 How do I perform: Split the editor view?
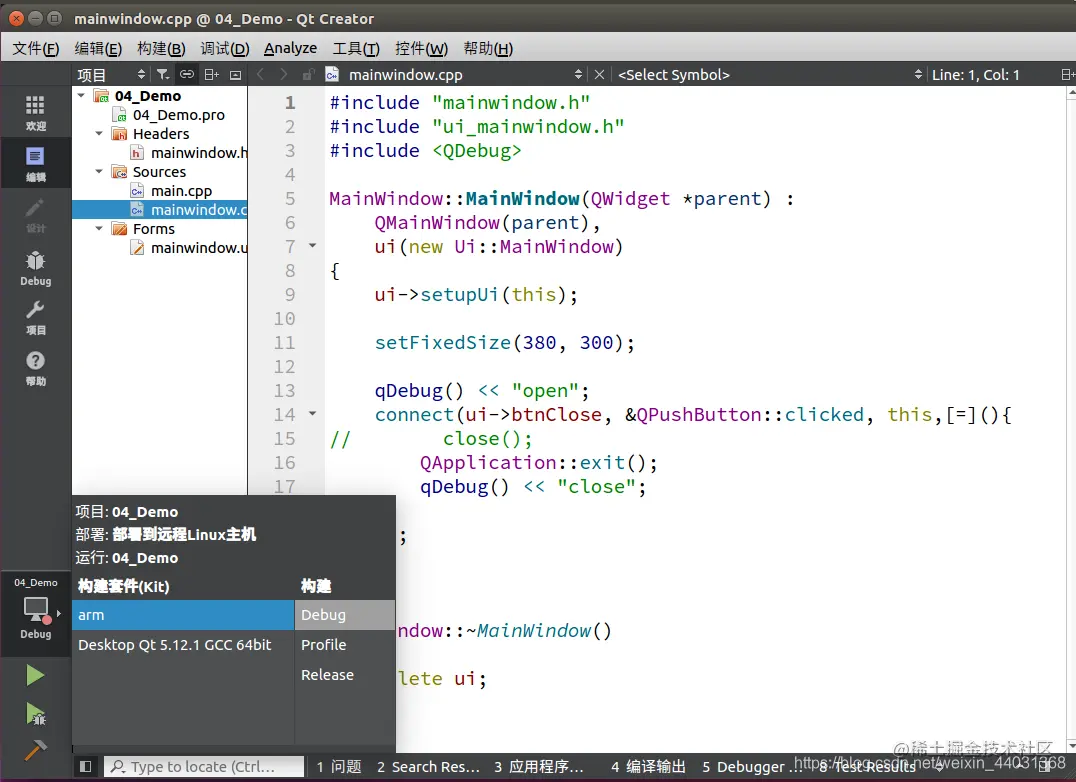coord(1067,74)
